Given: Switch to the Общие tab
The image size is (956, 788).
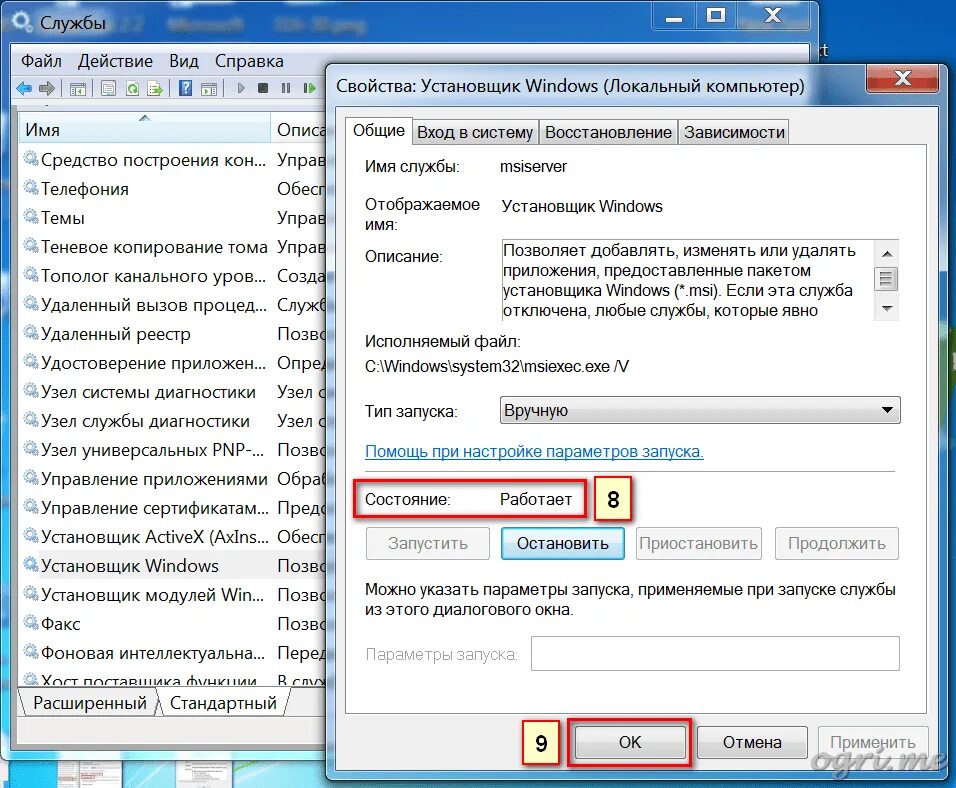Looking at the screenshot, I should (379, 131).
